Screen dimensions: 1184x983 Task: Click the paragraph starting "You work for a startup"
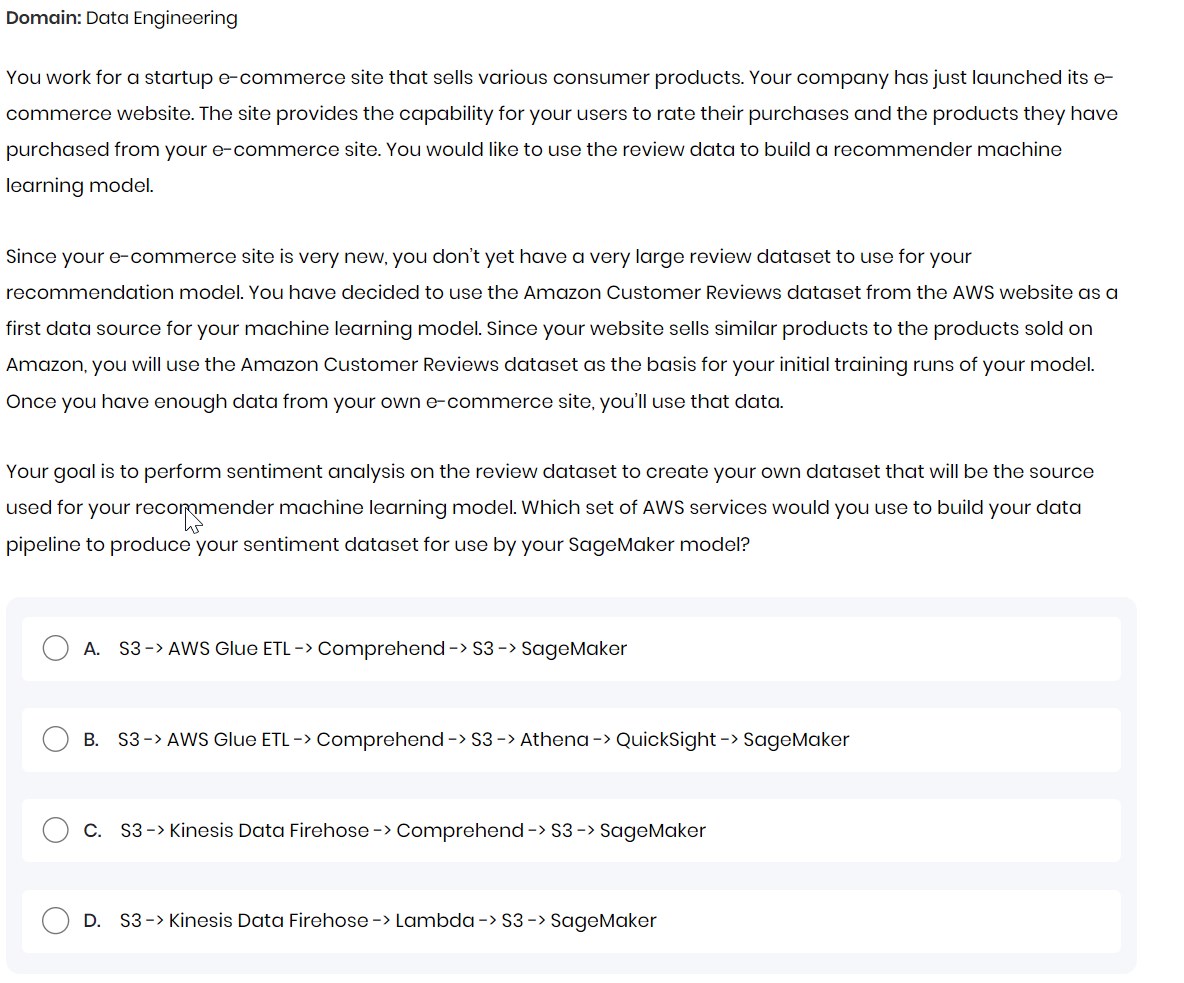pyautogui.click(x=560, y=131)
